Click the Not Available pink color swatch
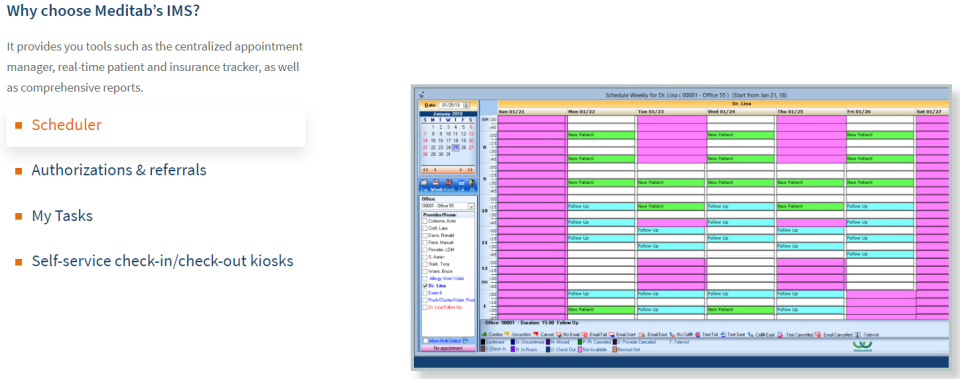Viewport: 960px width, 379px height. tap(580, 350)
